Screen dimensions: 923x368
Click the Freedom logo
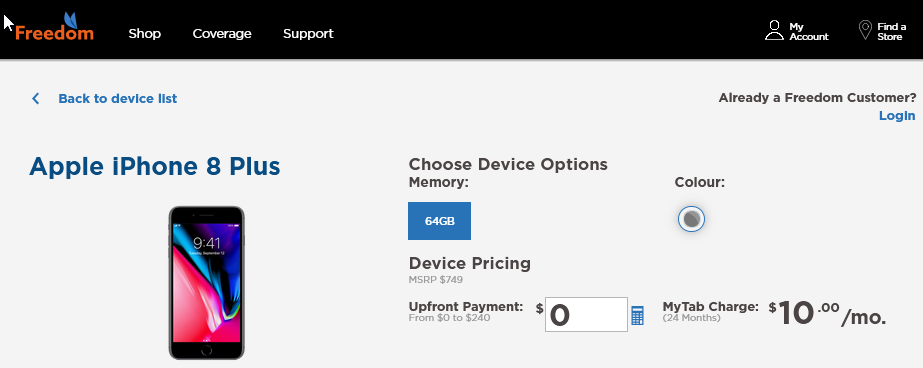(54, 27)
